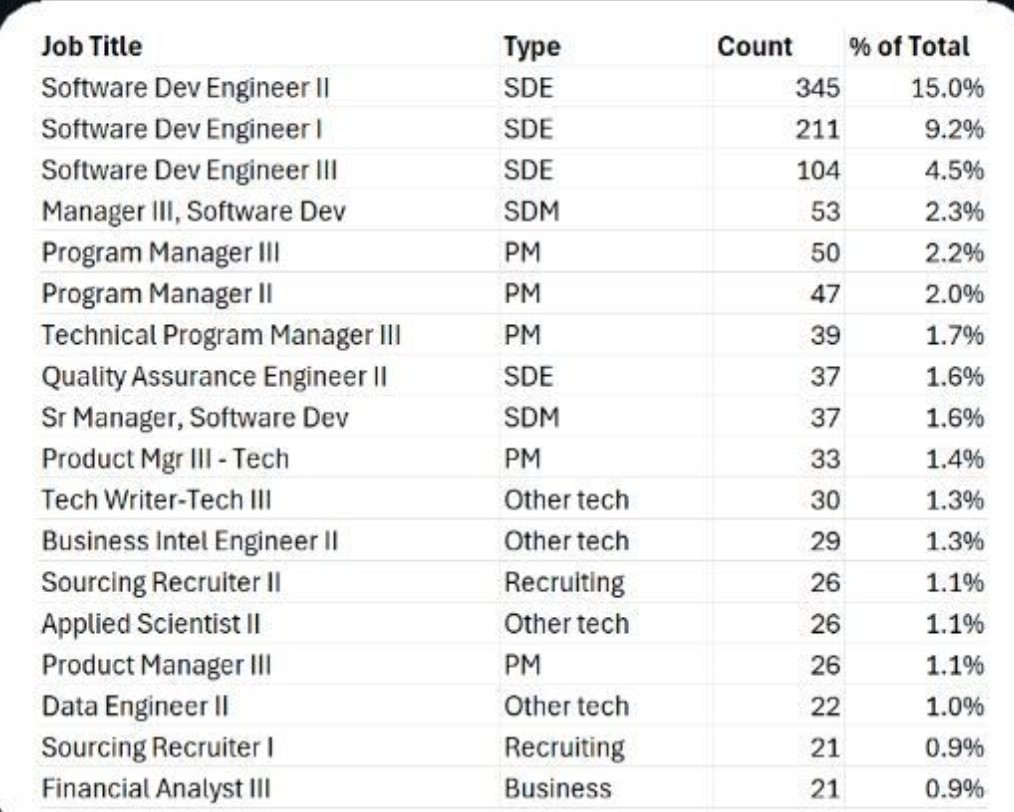
Task: Click the Technical Program Manager III cell
Action: click(221, 336)
